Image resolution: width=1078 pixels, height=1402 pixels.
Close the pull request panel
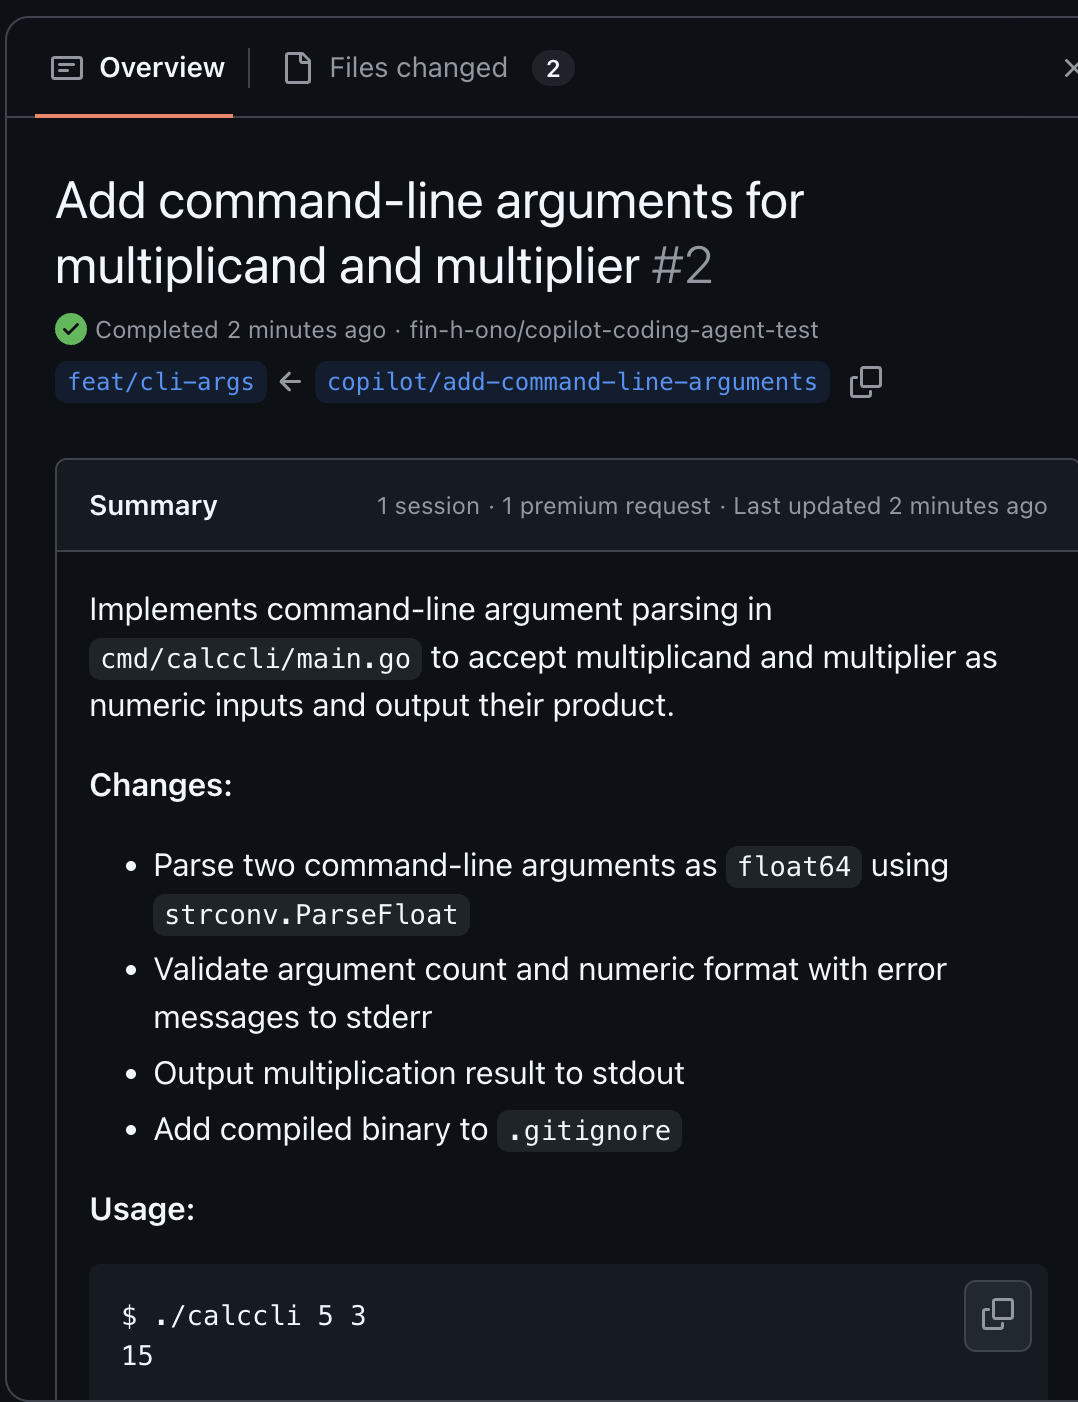click(x=1070, y=68)
